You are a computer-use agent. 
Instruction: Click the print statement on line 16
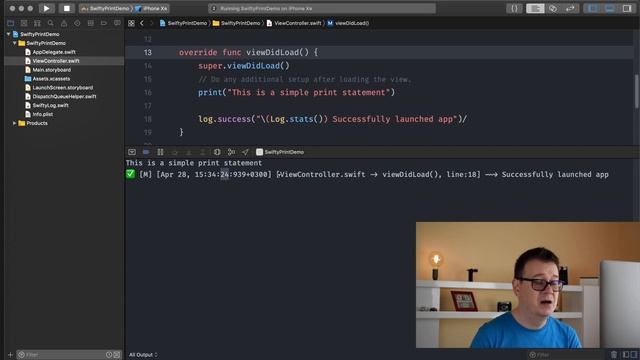[296, 92]
